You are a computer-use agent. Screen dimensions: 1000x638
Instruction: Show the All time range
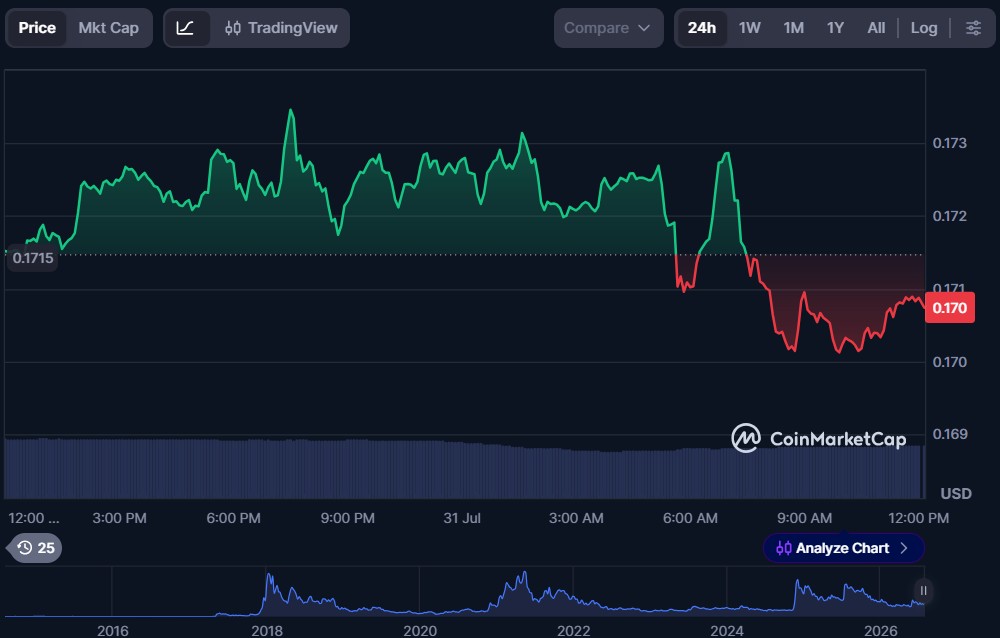[x=876, y=28]
